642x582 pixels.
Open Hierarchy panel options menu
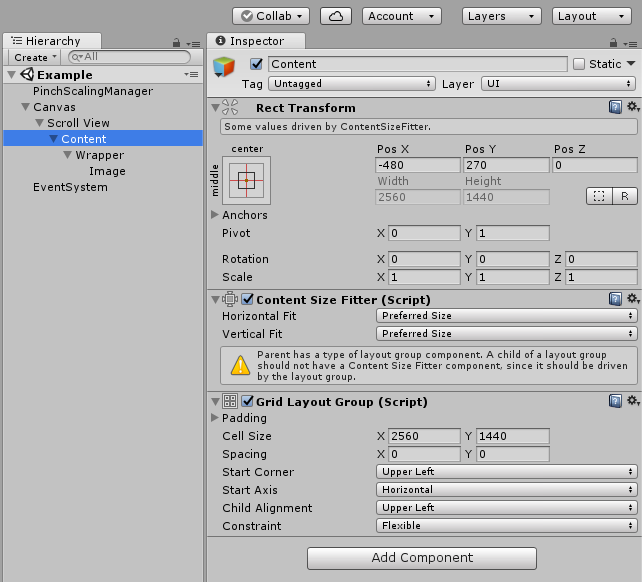[193, 44]
